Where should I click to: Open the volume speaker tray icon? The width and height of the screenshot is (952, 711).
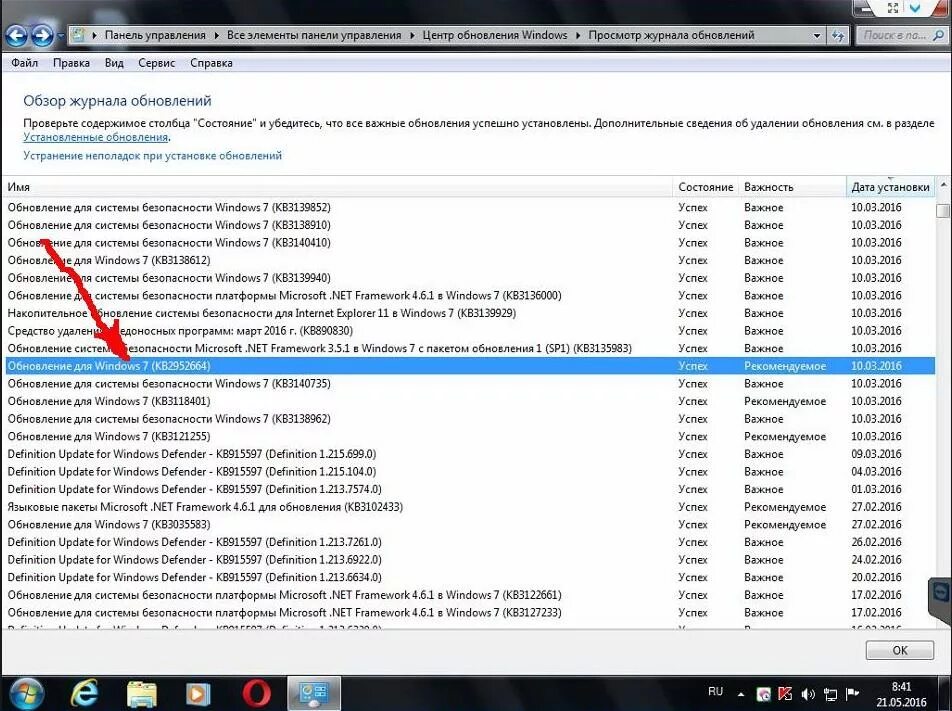tap(808, 693)
